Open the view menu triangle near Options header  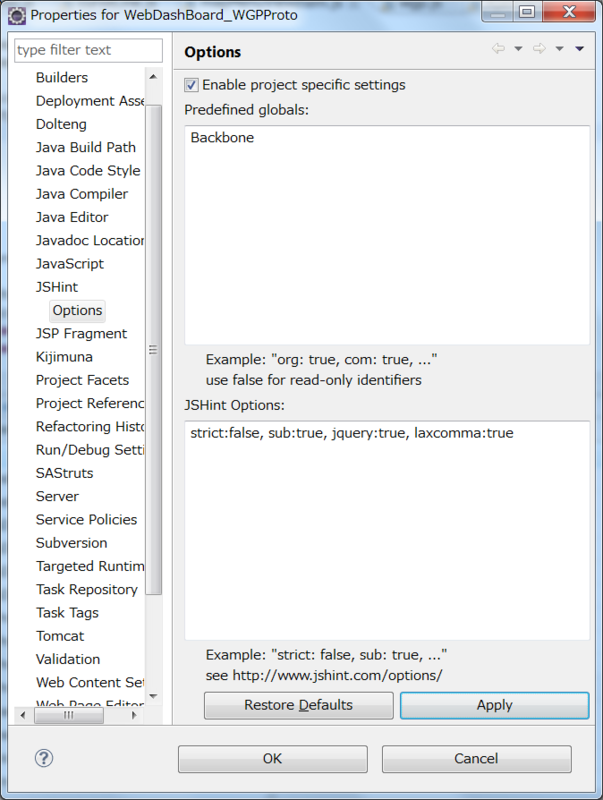pos(580,47)
